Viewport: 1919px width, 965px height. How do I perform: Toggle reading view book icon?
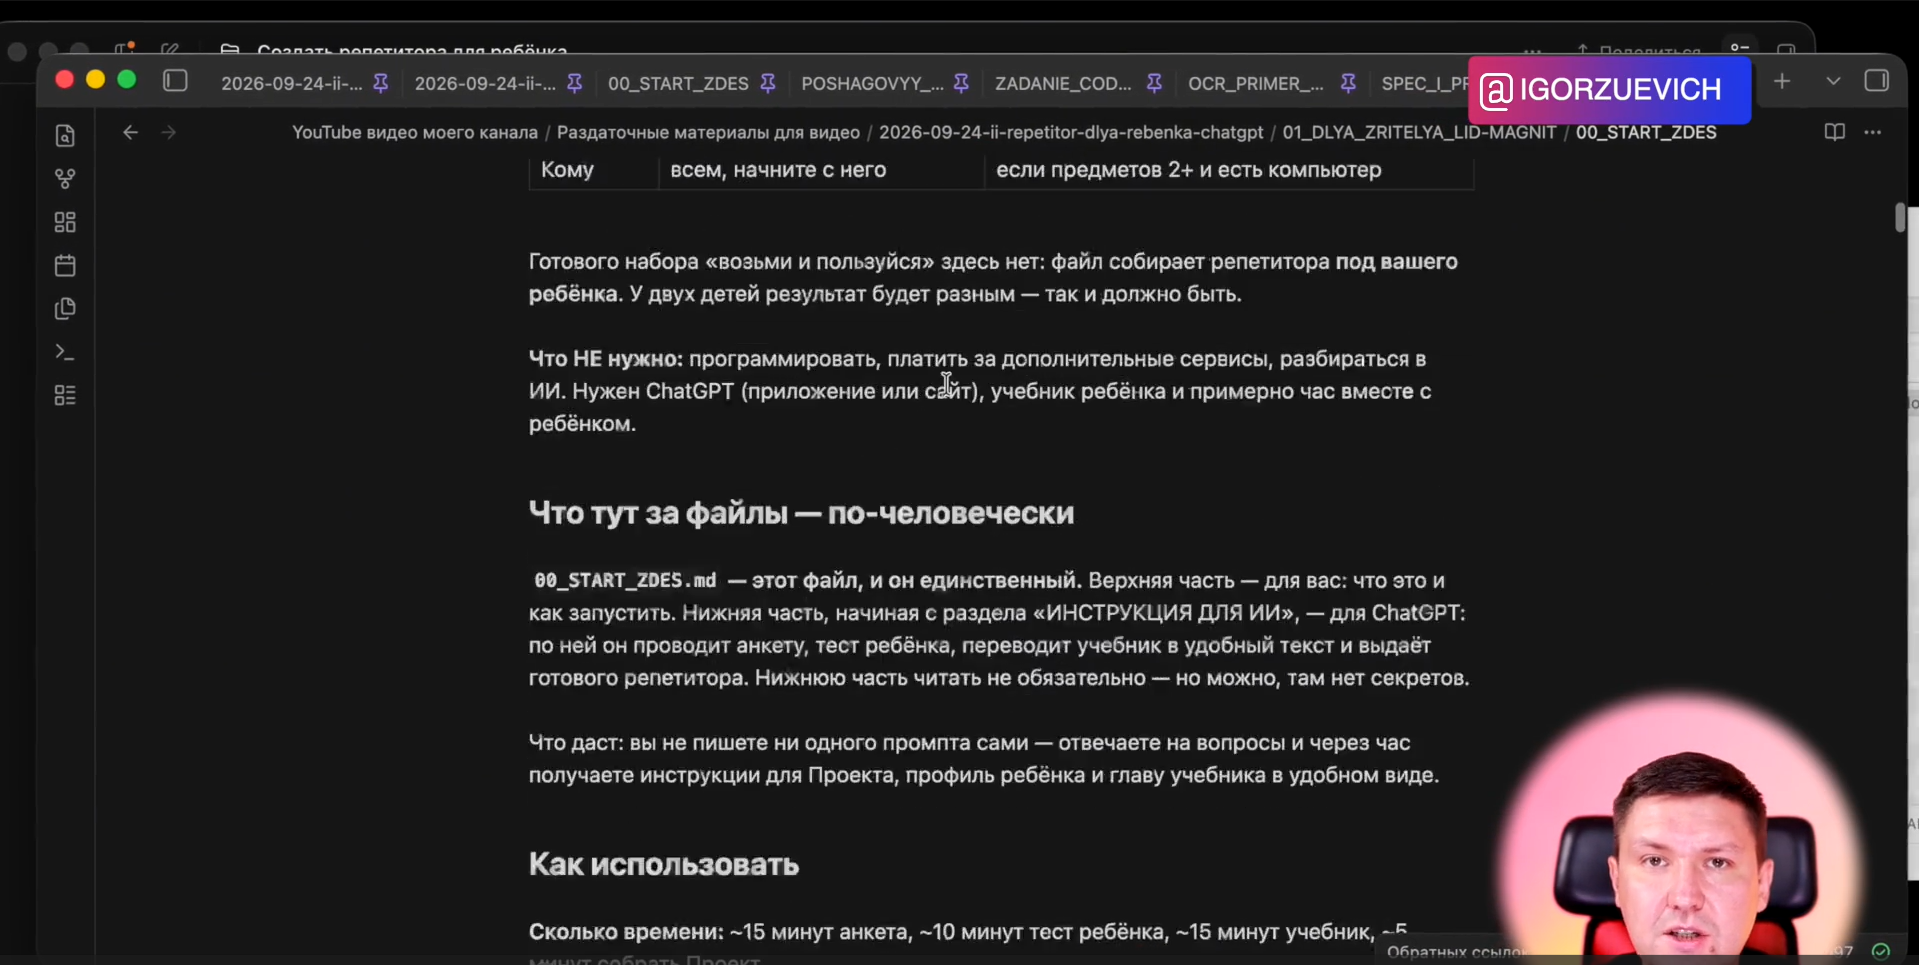(x=1834, y=132)
